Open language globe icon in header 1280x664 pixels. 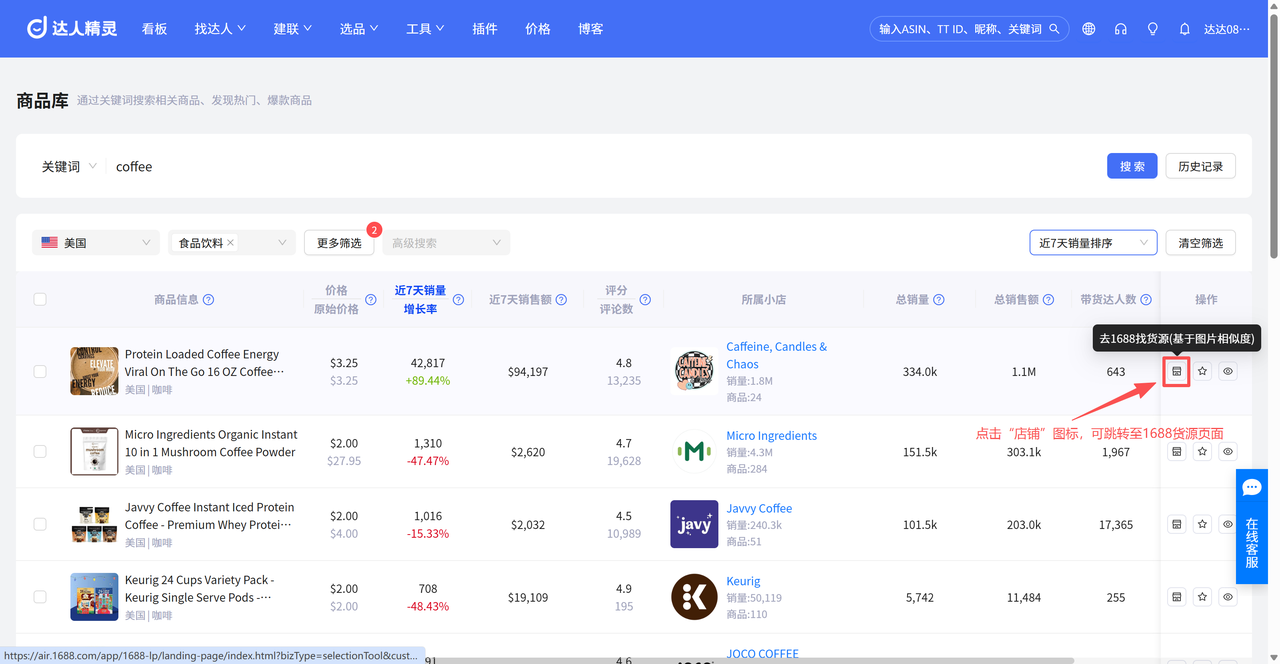click(1089, 29)
